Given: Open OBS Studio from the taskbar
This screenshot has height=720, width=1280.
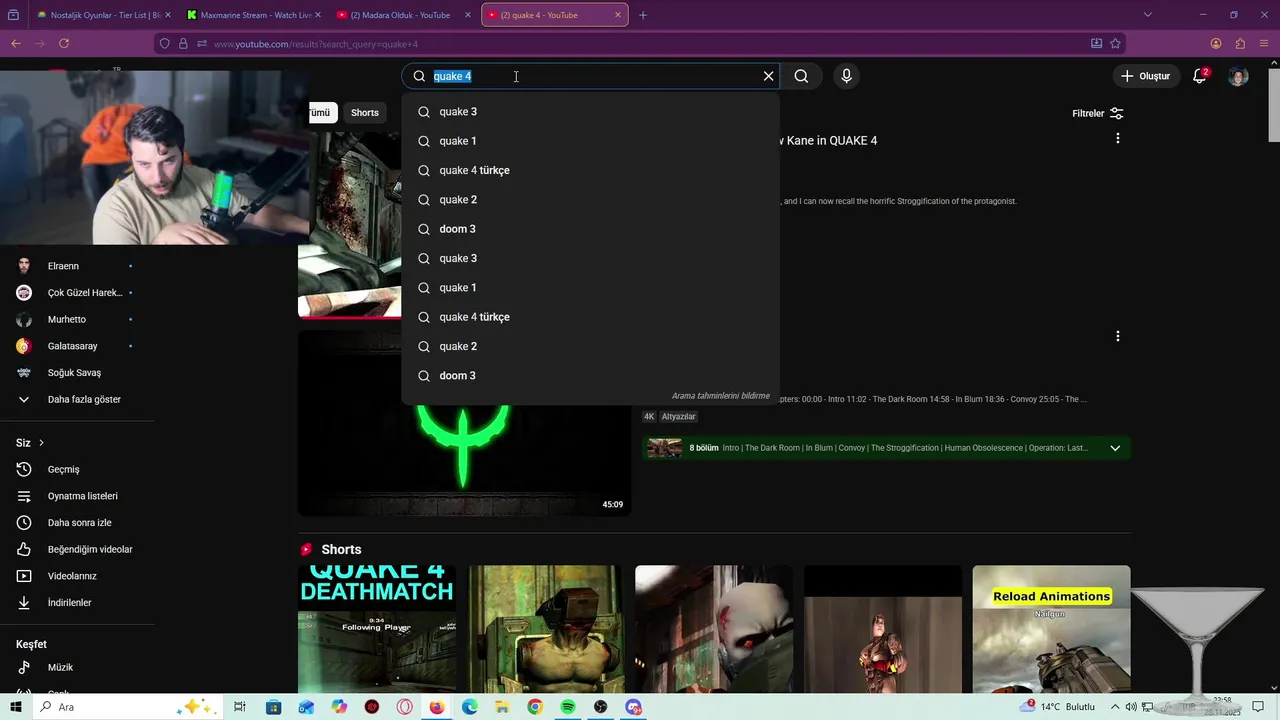Looking at the screenshot, I should 600,707.
